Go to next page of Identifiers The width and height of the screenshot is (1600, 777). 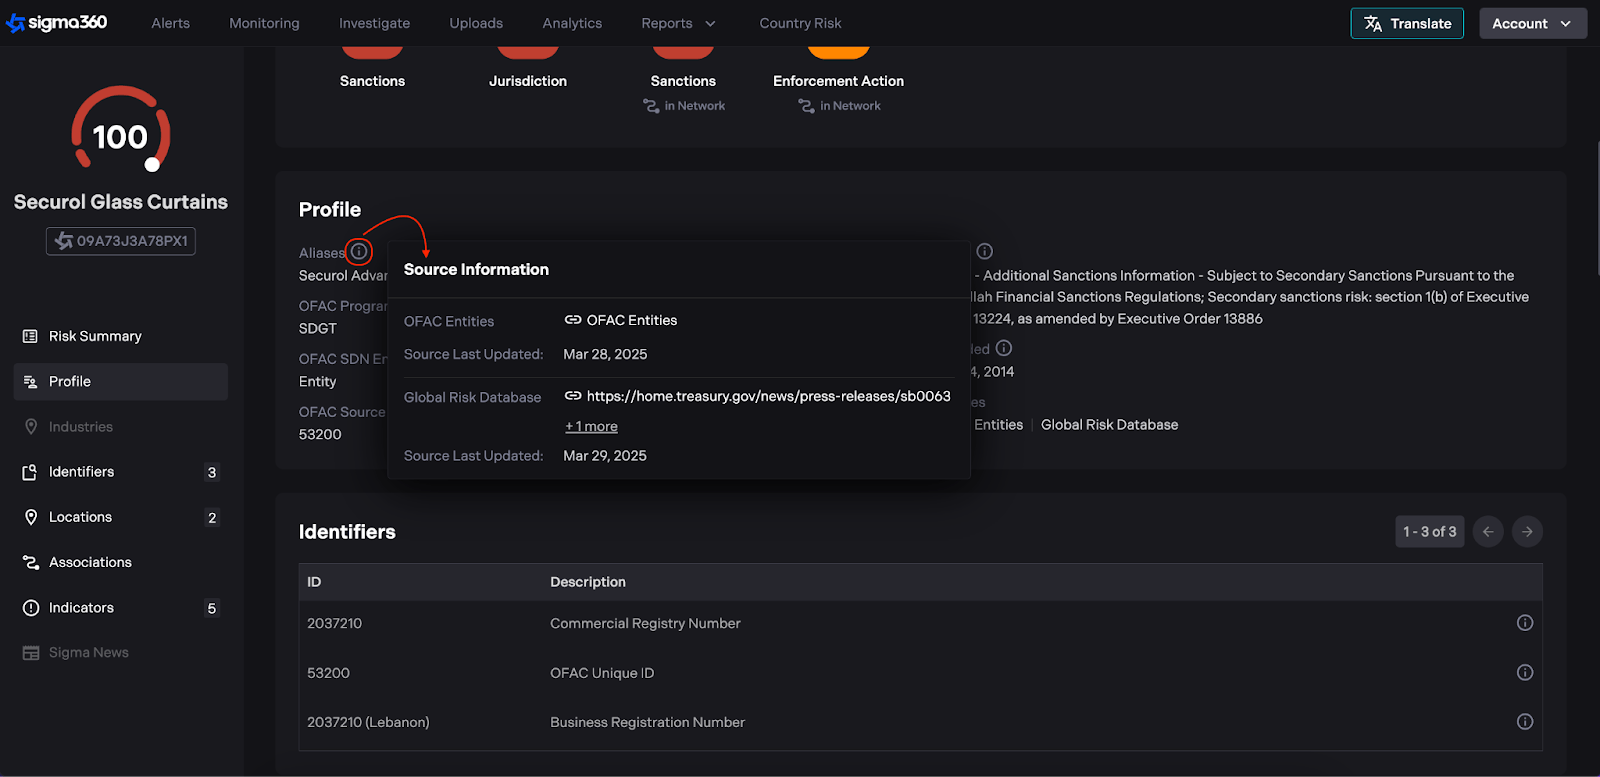[1527, 532]
